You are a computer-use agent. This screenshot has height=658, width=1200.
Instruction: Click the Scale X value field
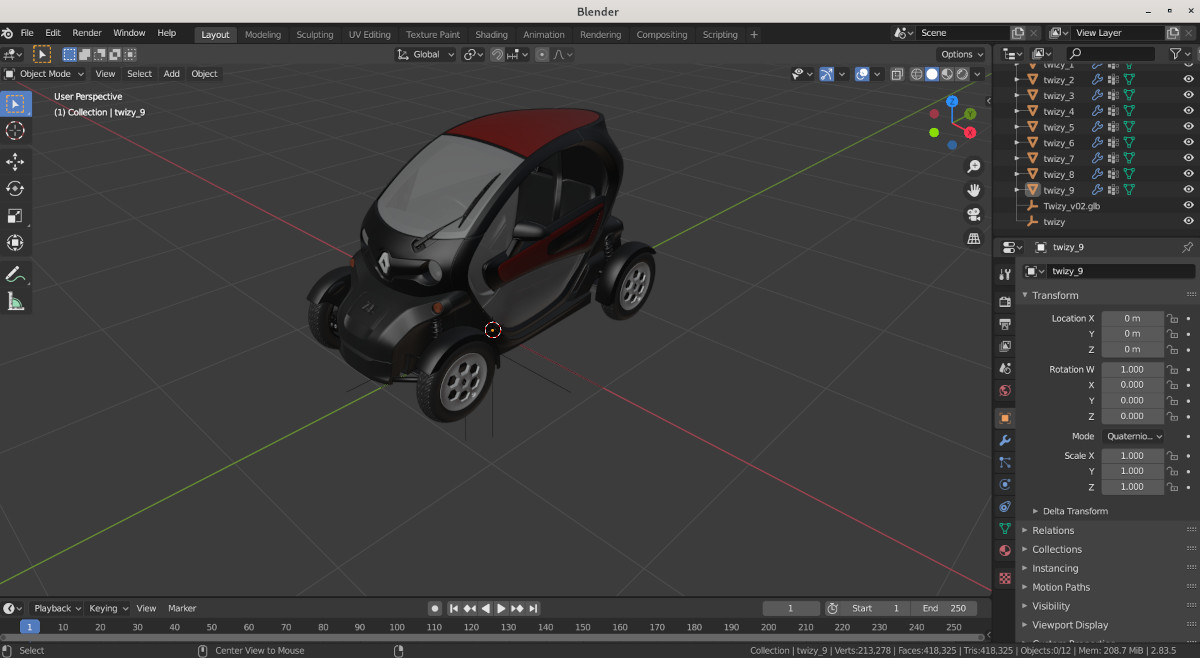tap(1132, 456)
